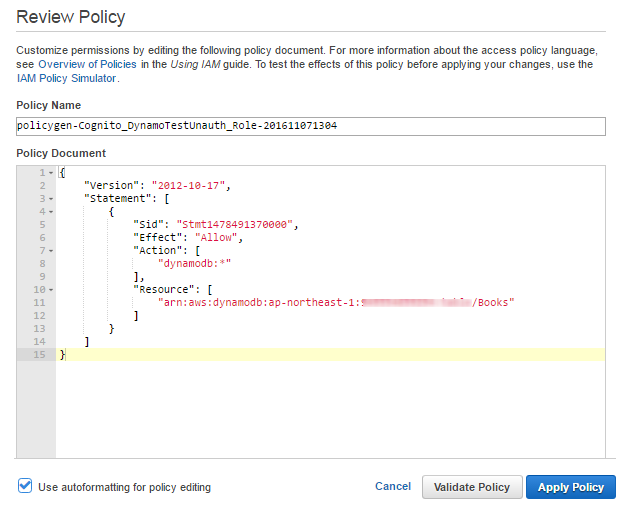Click the closing brace on line 15

[62, 355]
